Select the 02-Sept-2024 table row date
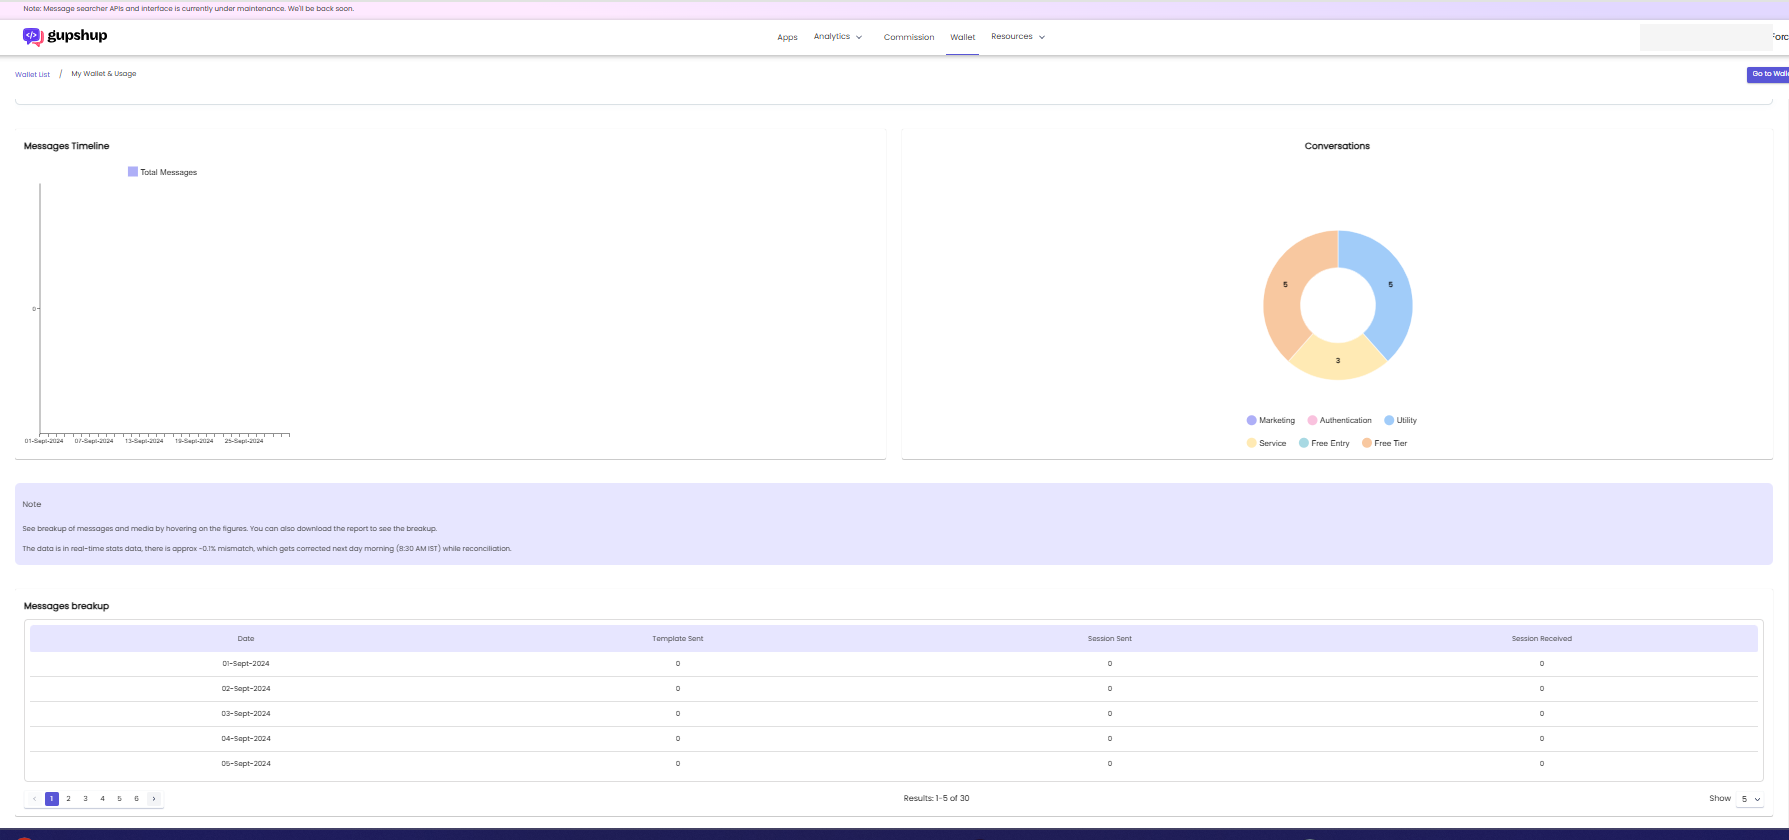 pyautogui.click(x=246, y=689)
